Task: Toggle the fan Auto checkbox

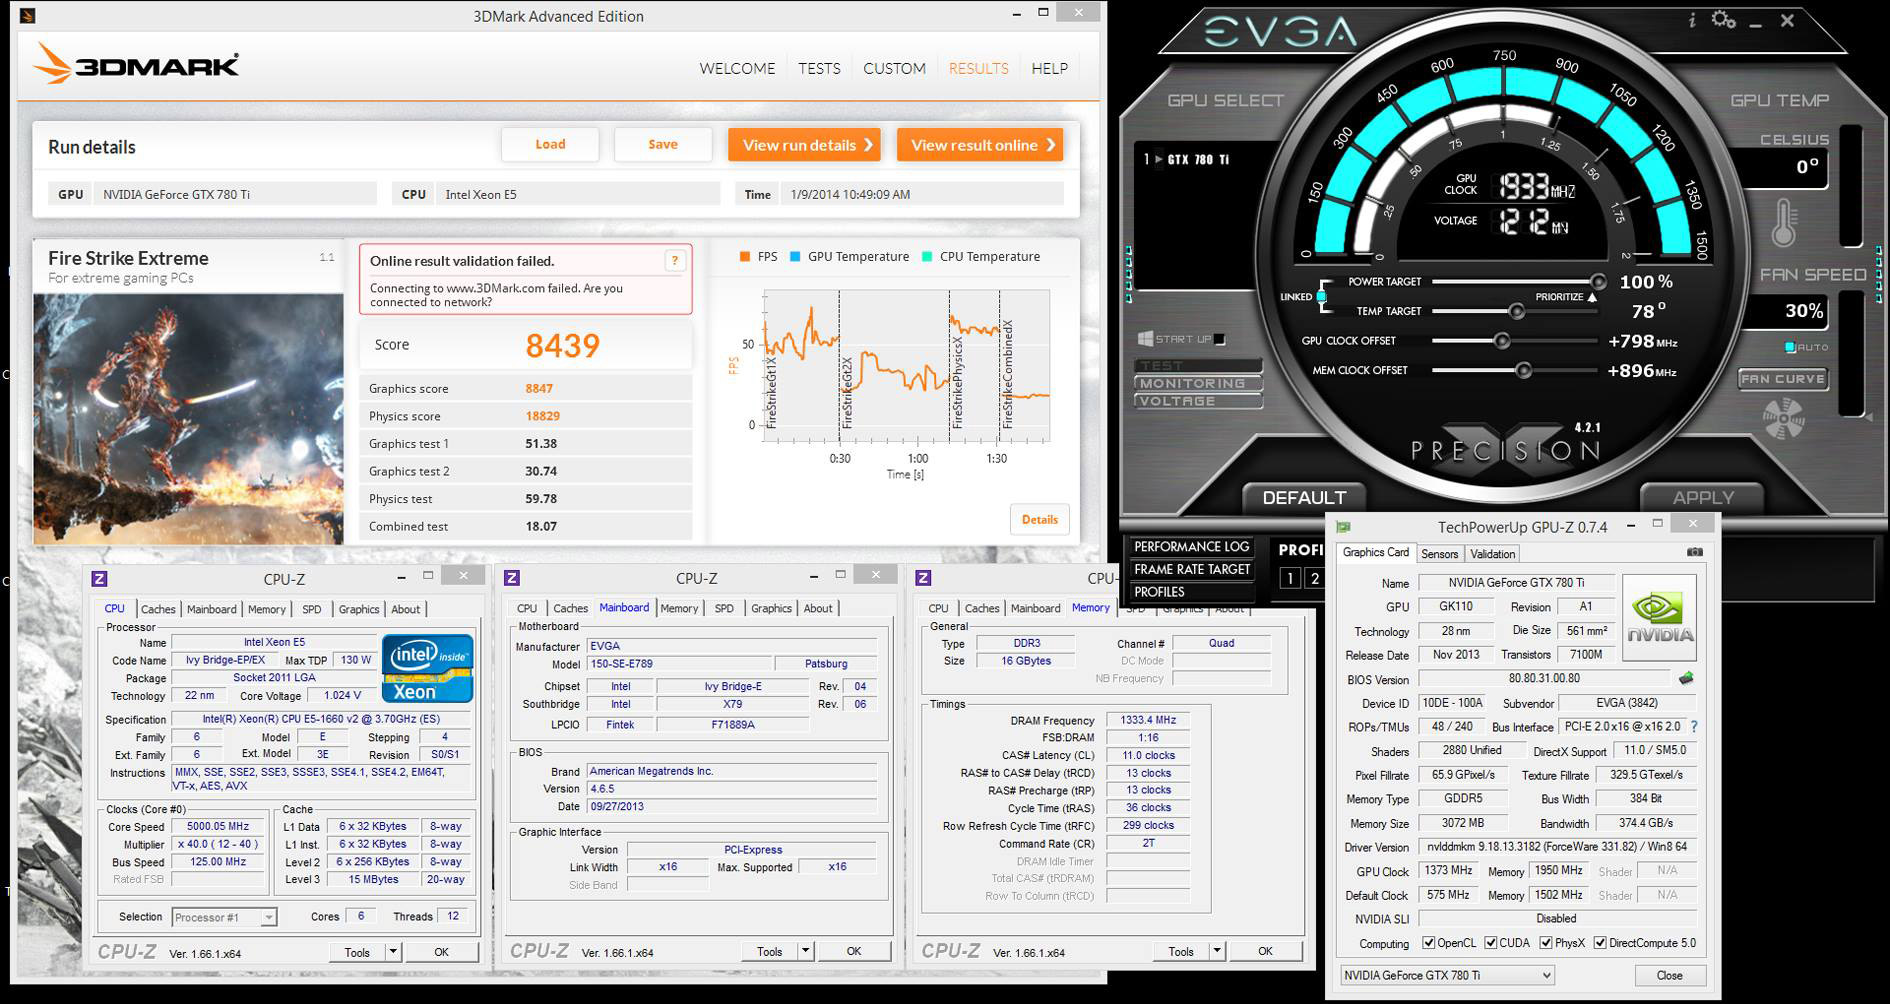Action: 1790,347
